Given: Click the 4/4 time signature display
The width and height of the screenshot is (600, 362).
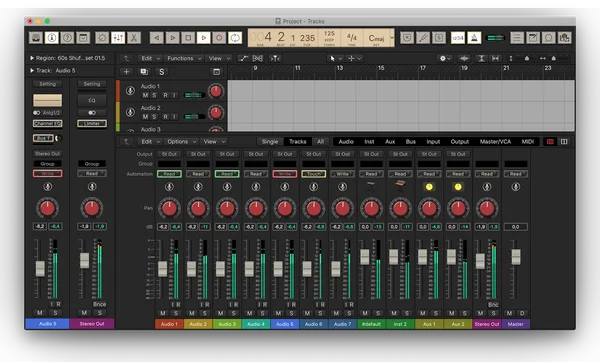Looking at the screenshot, I should coord(352,38).
